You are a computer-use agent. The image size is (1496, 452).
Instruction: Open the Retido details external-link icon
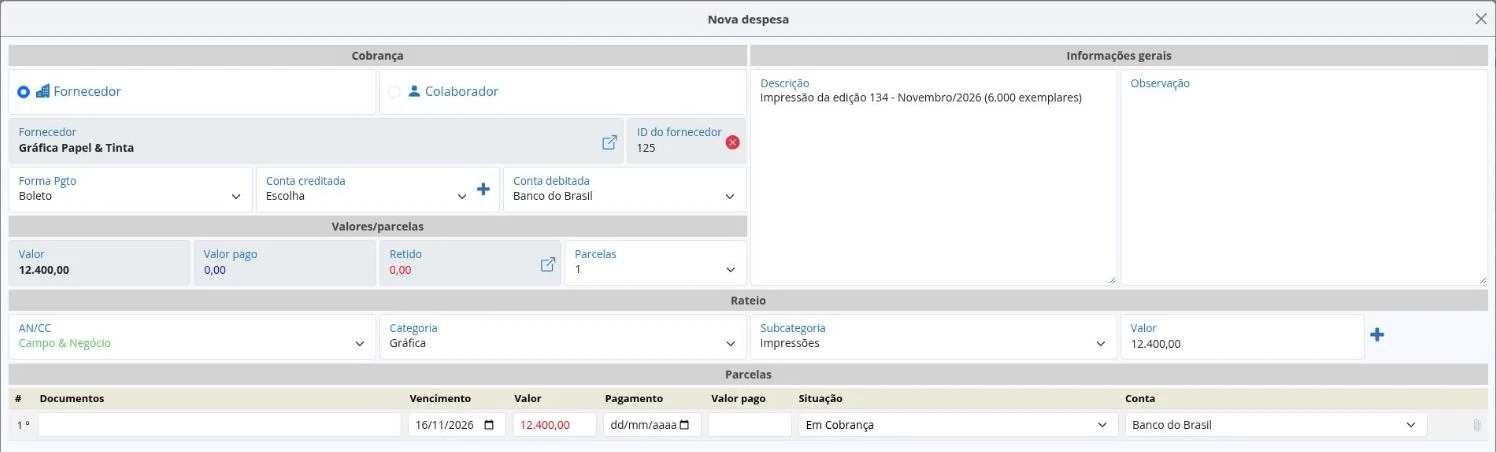click(x=548, y=264)
